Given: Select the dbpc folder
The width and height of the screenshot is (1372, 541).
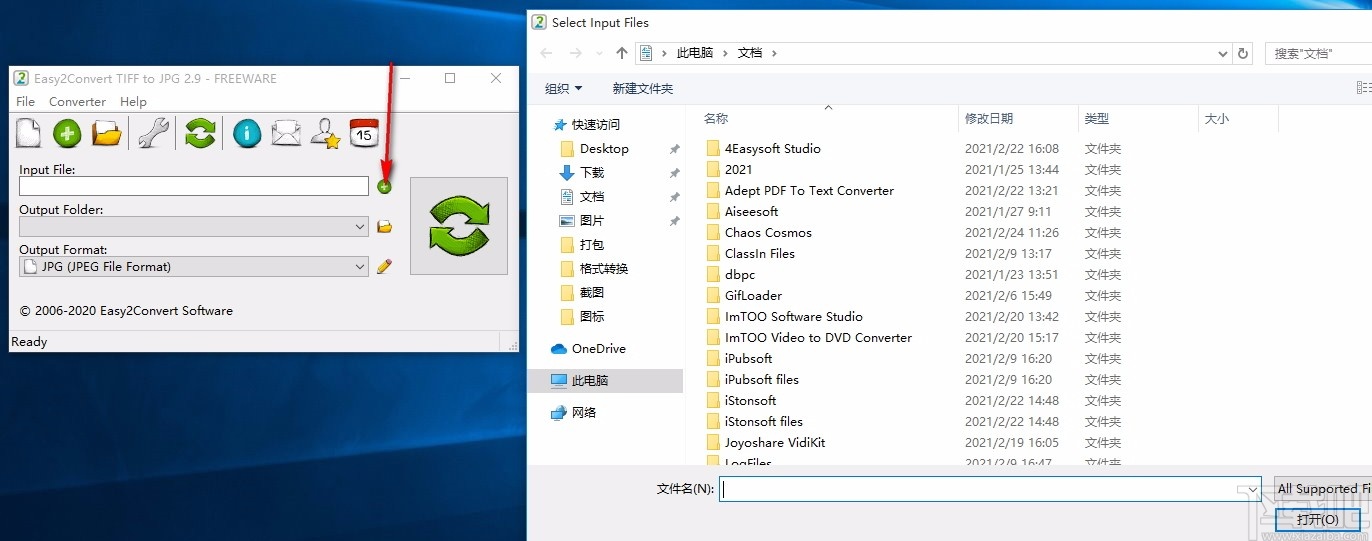Looking at the screenshot, I should [740, 275].
